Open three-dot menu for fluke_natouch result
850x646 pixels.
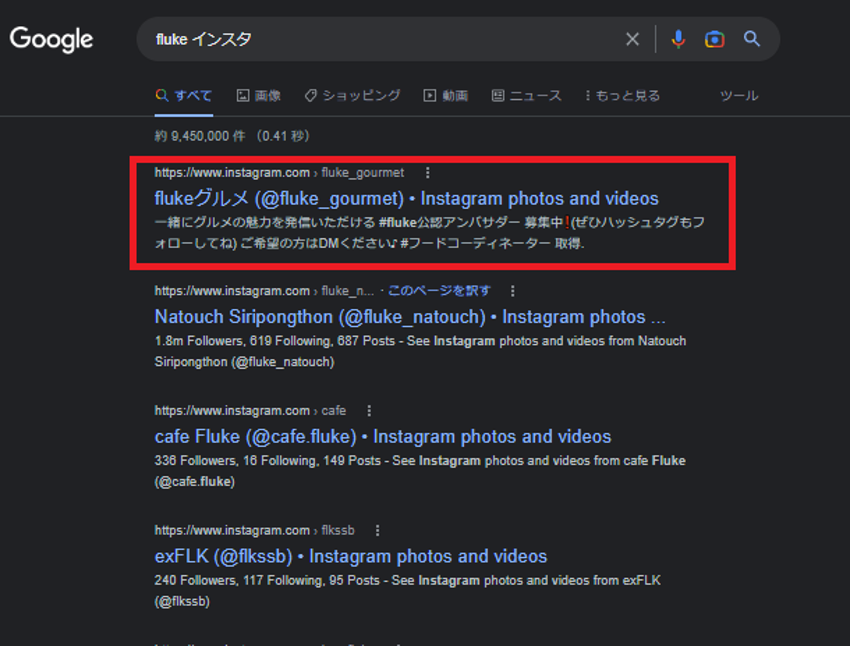(x=513, y=291)
